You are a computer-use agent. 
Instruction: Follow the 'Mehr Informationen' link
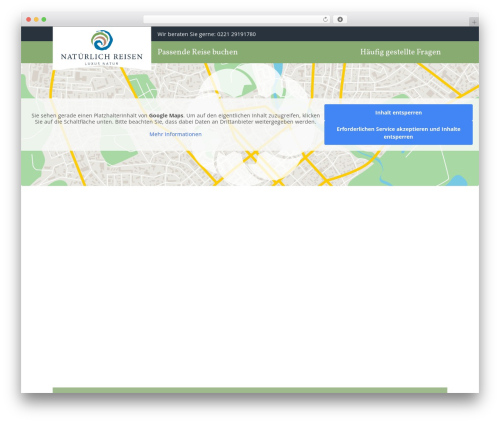(x=175, y=134)
